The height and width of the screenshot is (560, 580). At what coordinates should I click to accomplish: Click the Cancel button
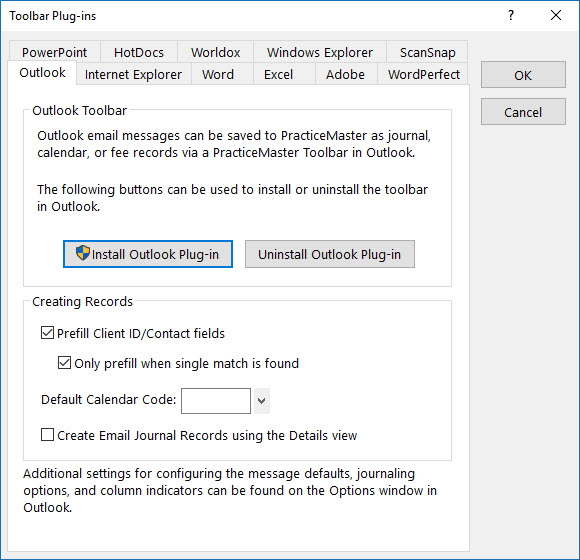click(x=523, y=112)
